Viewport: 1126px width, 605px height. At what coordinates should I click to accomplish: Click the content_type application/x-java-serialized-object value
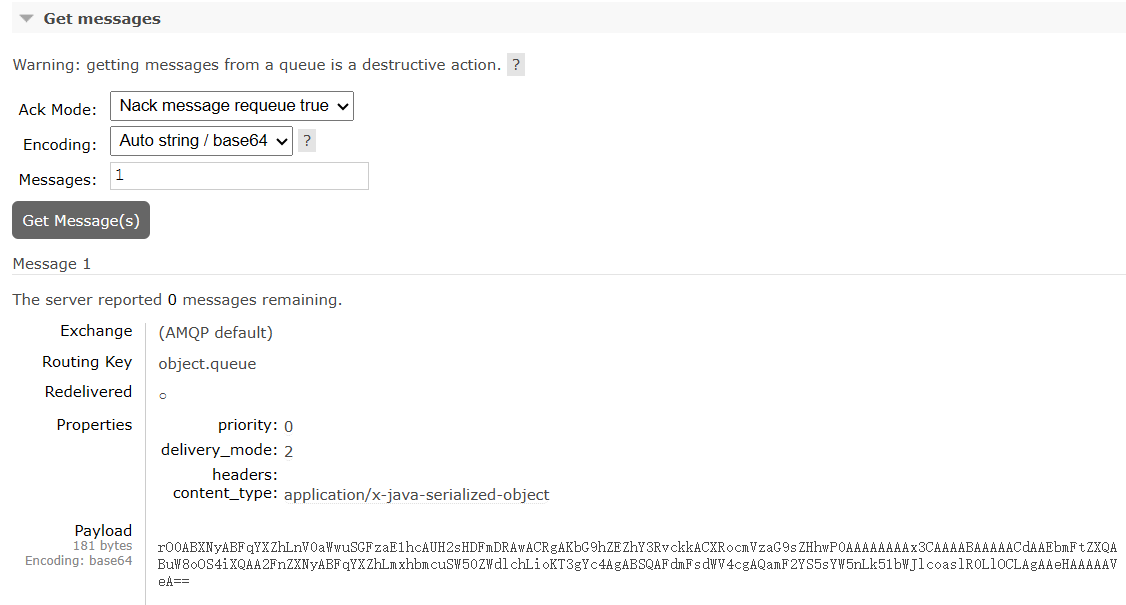(x=416, y=495)
